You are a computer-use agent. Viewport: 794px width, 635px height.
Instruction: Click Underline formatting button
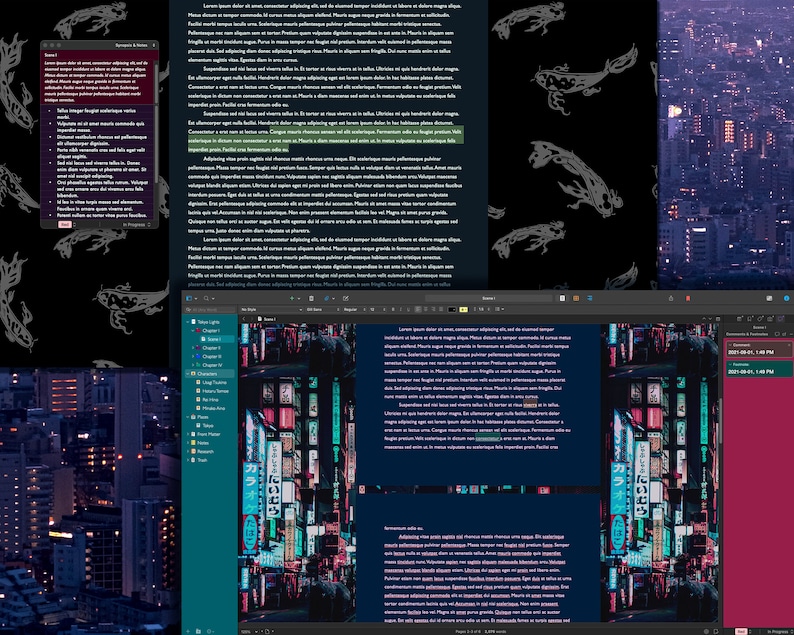tap(408, 309)
